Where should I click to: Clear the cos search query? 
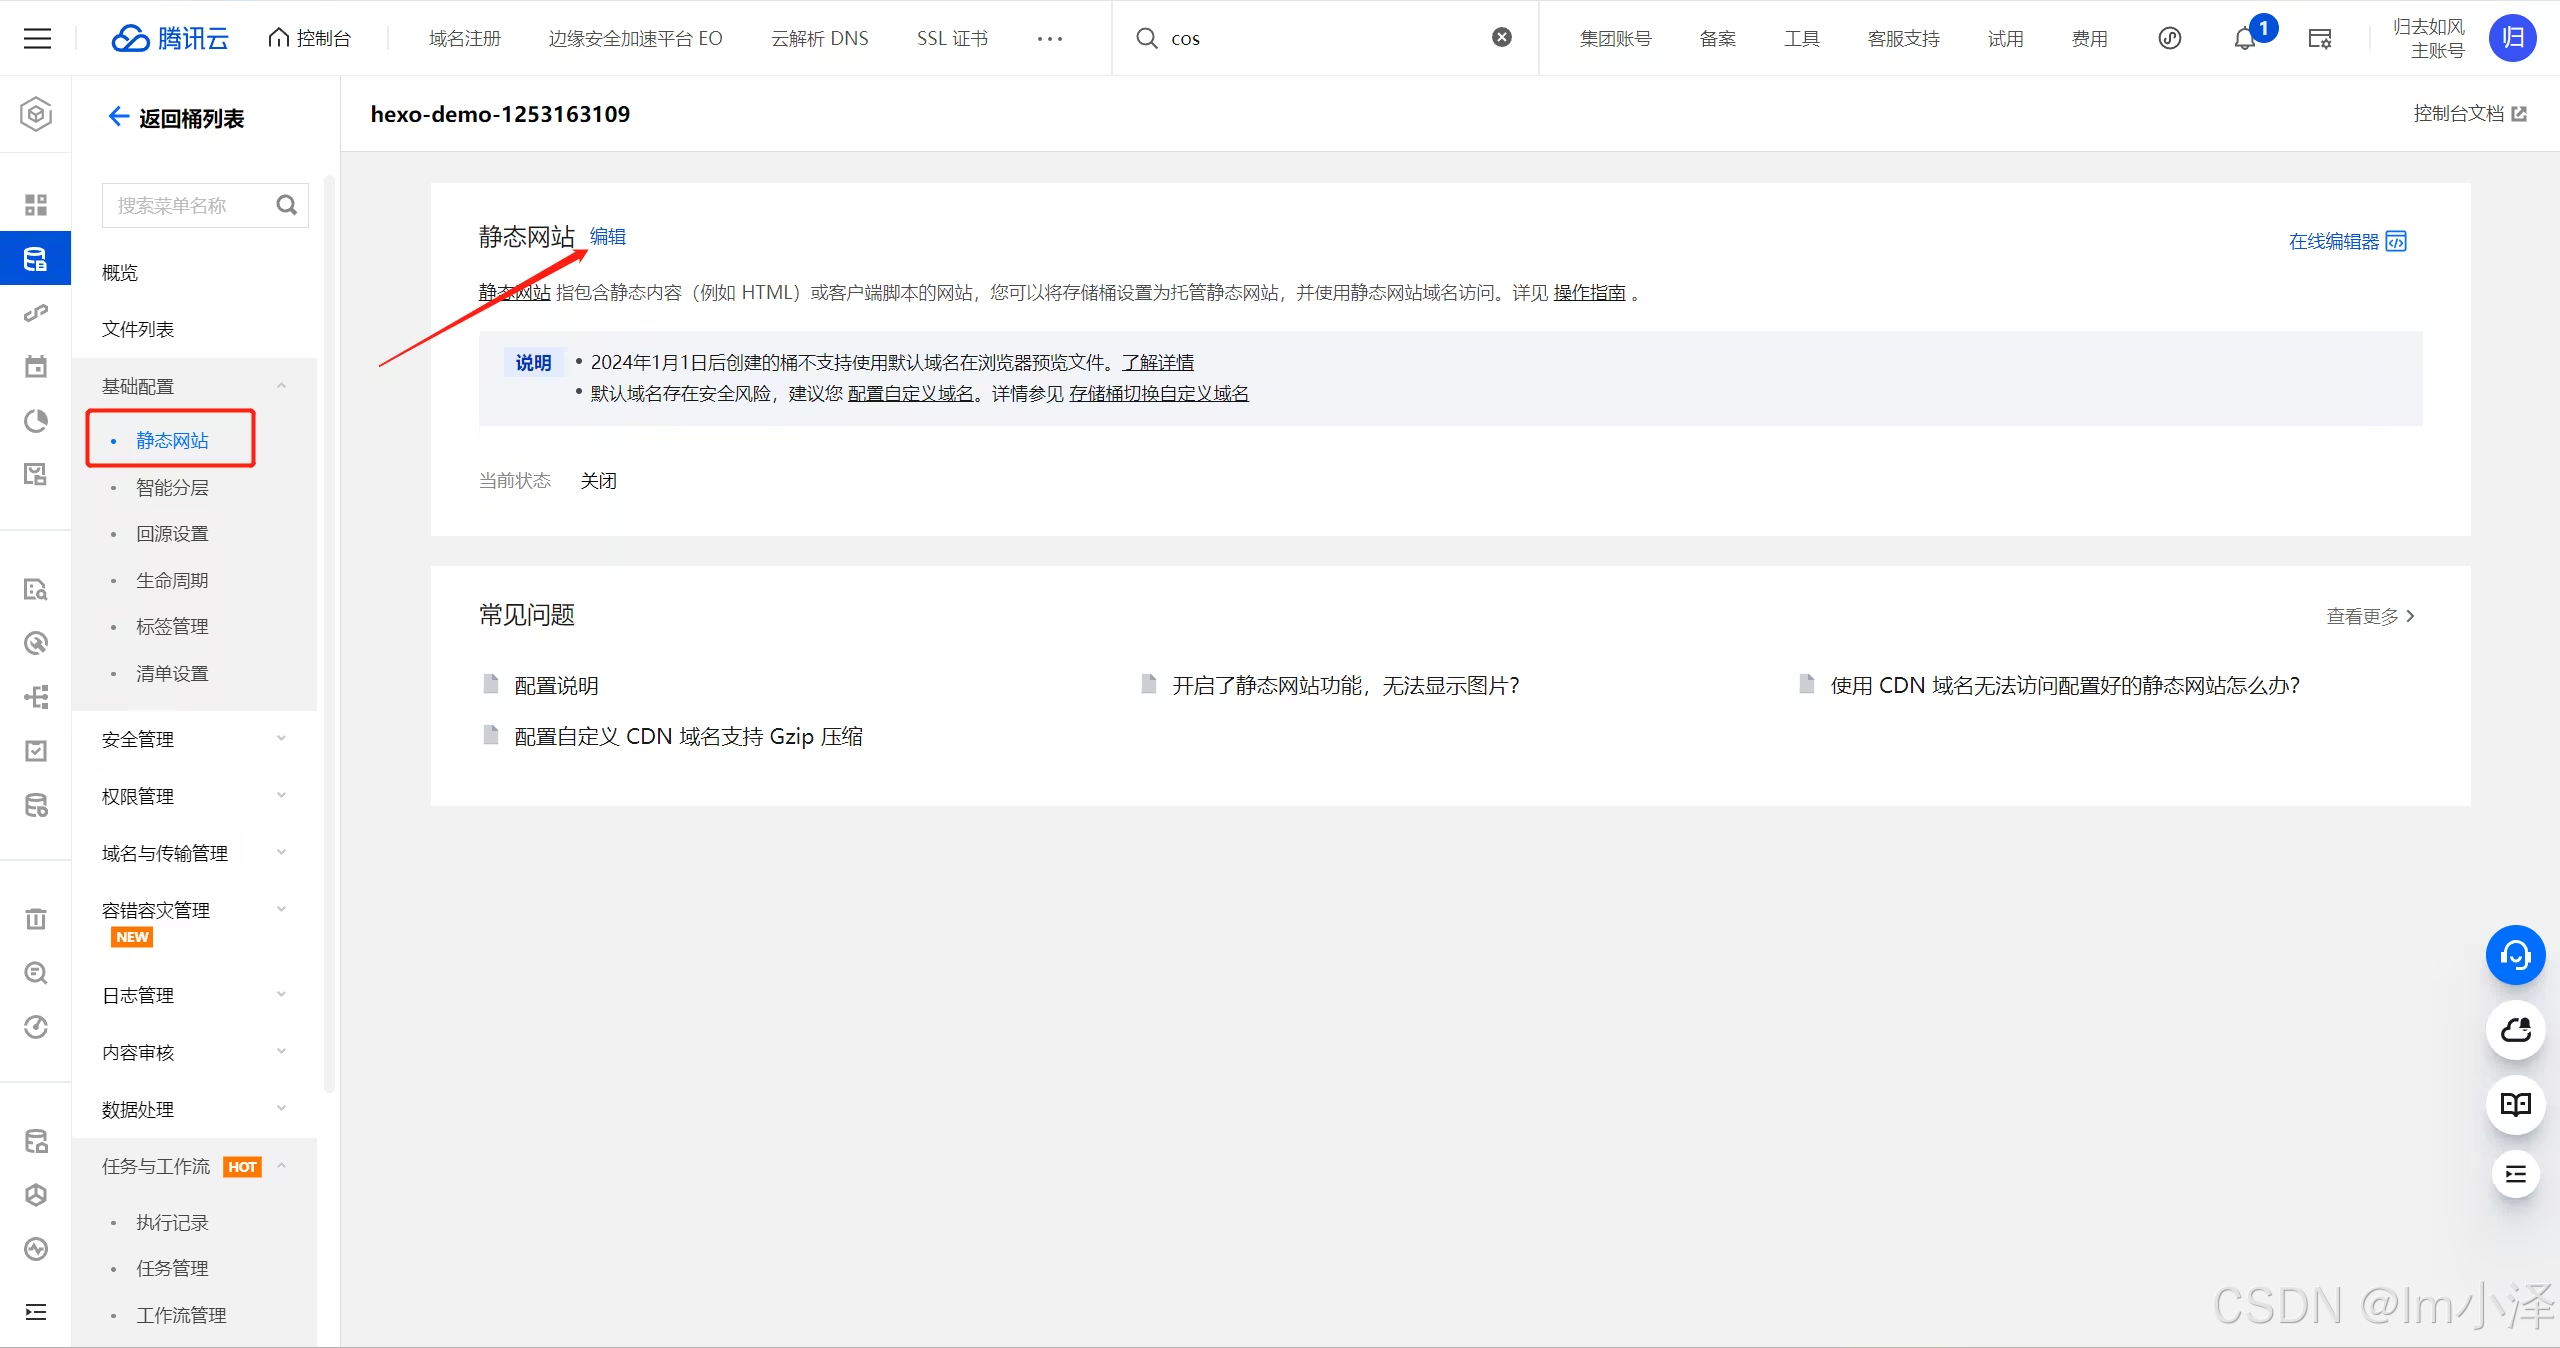[x=1501, y=37]
